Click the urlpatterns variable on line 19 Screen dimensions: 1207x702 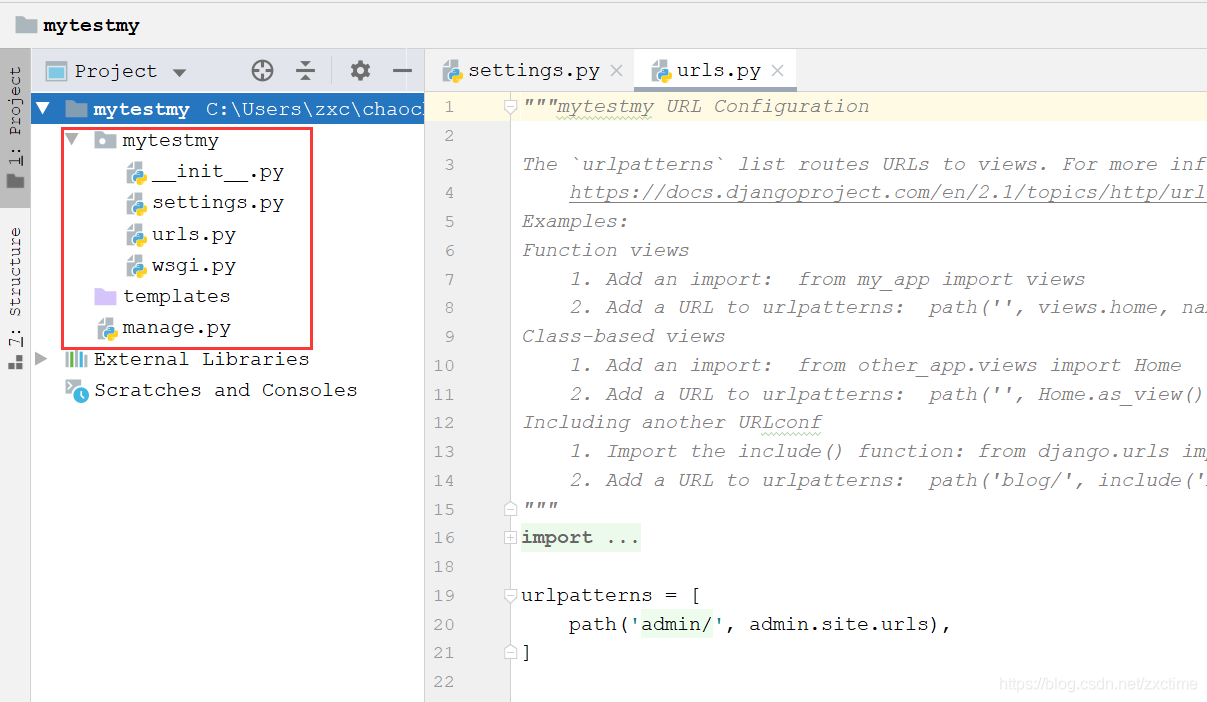586,595
